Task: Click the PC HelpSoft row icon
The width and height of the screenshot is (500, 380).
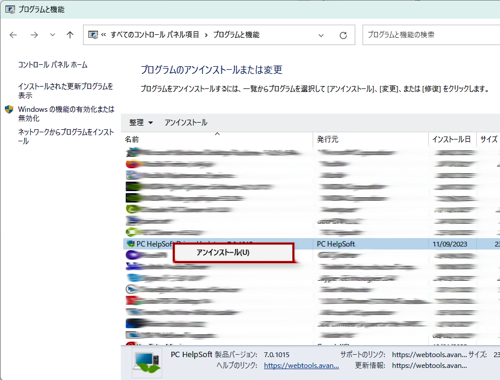Action: tap(131, 244)
